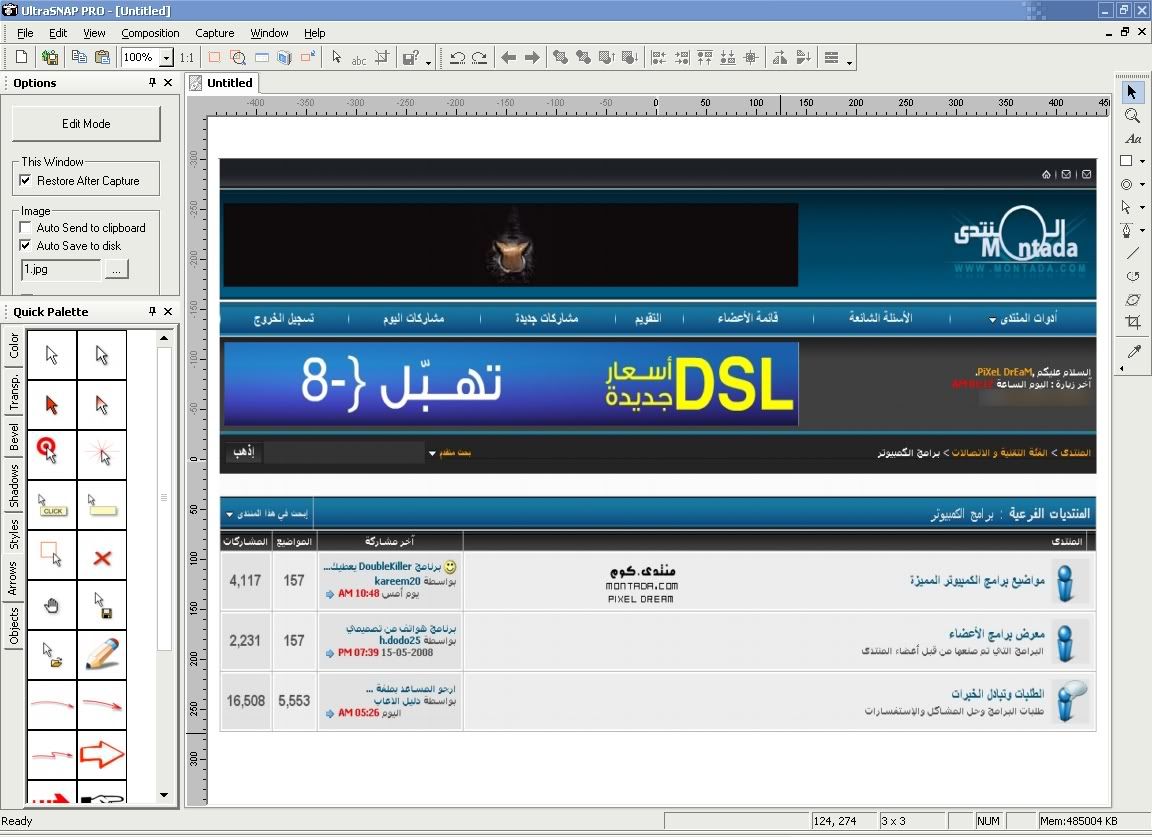Click the browse '...' button next to 1.jpg
Image resolution: width=1152 pixels, height=837 pixels.
[116, 270]
